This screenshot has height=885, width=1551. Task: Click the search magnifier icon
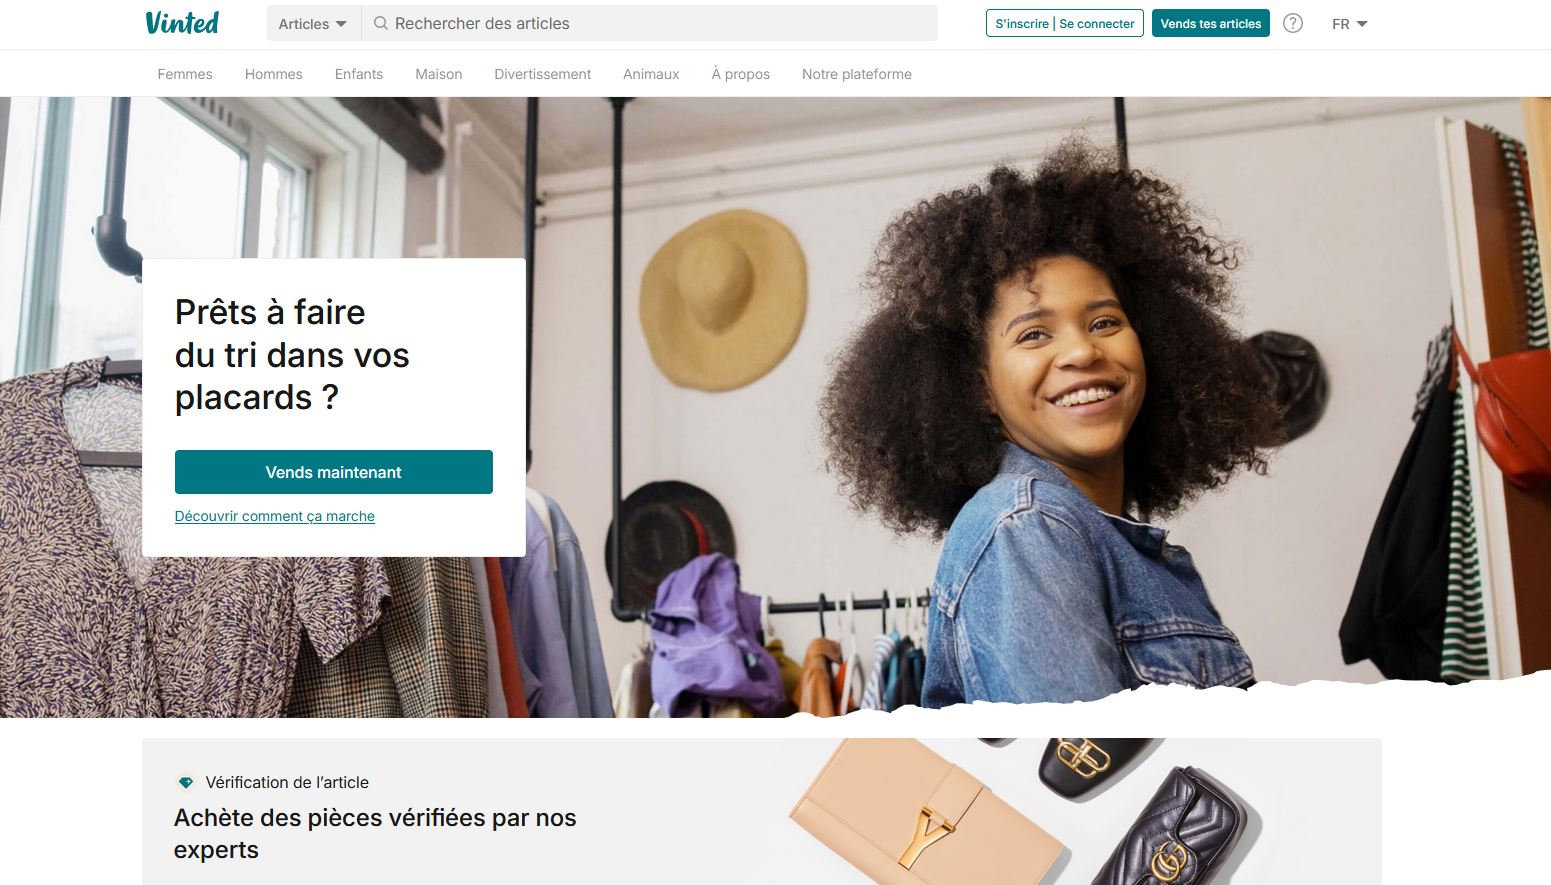point(380,23)
